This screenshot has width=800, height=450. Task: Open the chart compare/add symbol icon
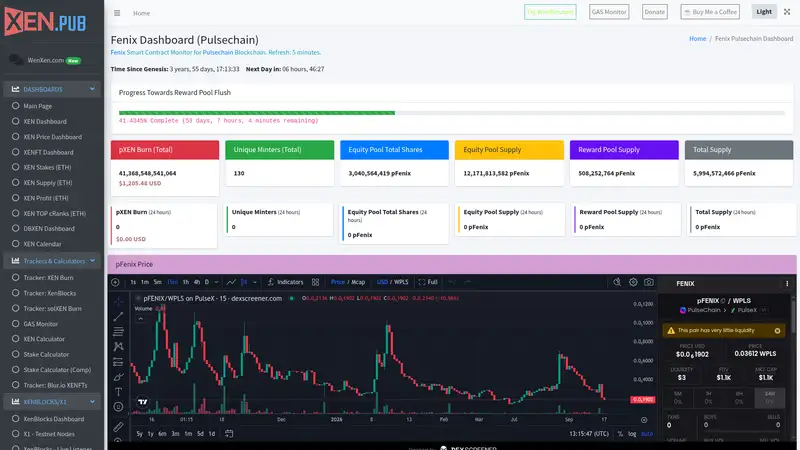pos(115,282)
